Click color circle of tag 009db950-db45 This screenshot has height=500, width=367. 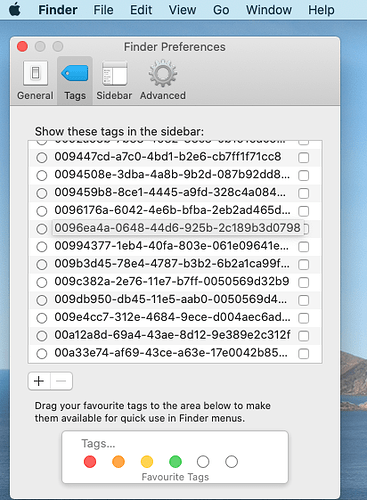click(x=42, y=300)
